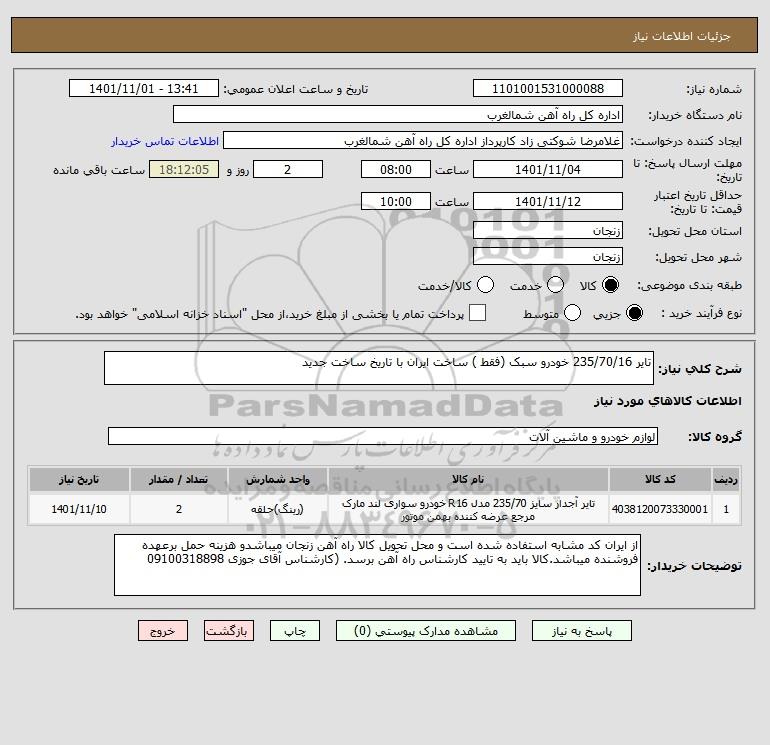Click the response deadline time 08:00
Viewport: 770px width, 745px height.
pyautogui.click(x=396, y=169)
